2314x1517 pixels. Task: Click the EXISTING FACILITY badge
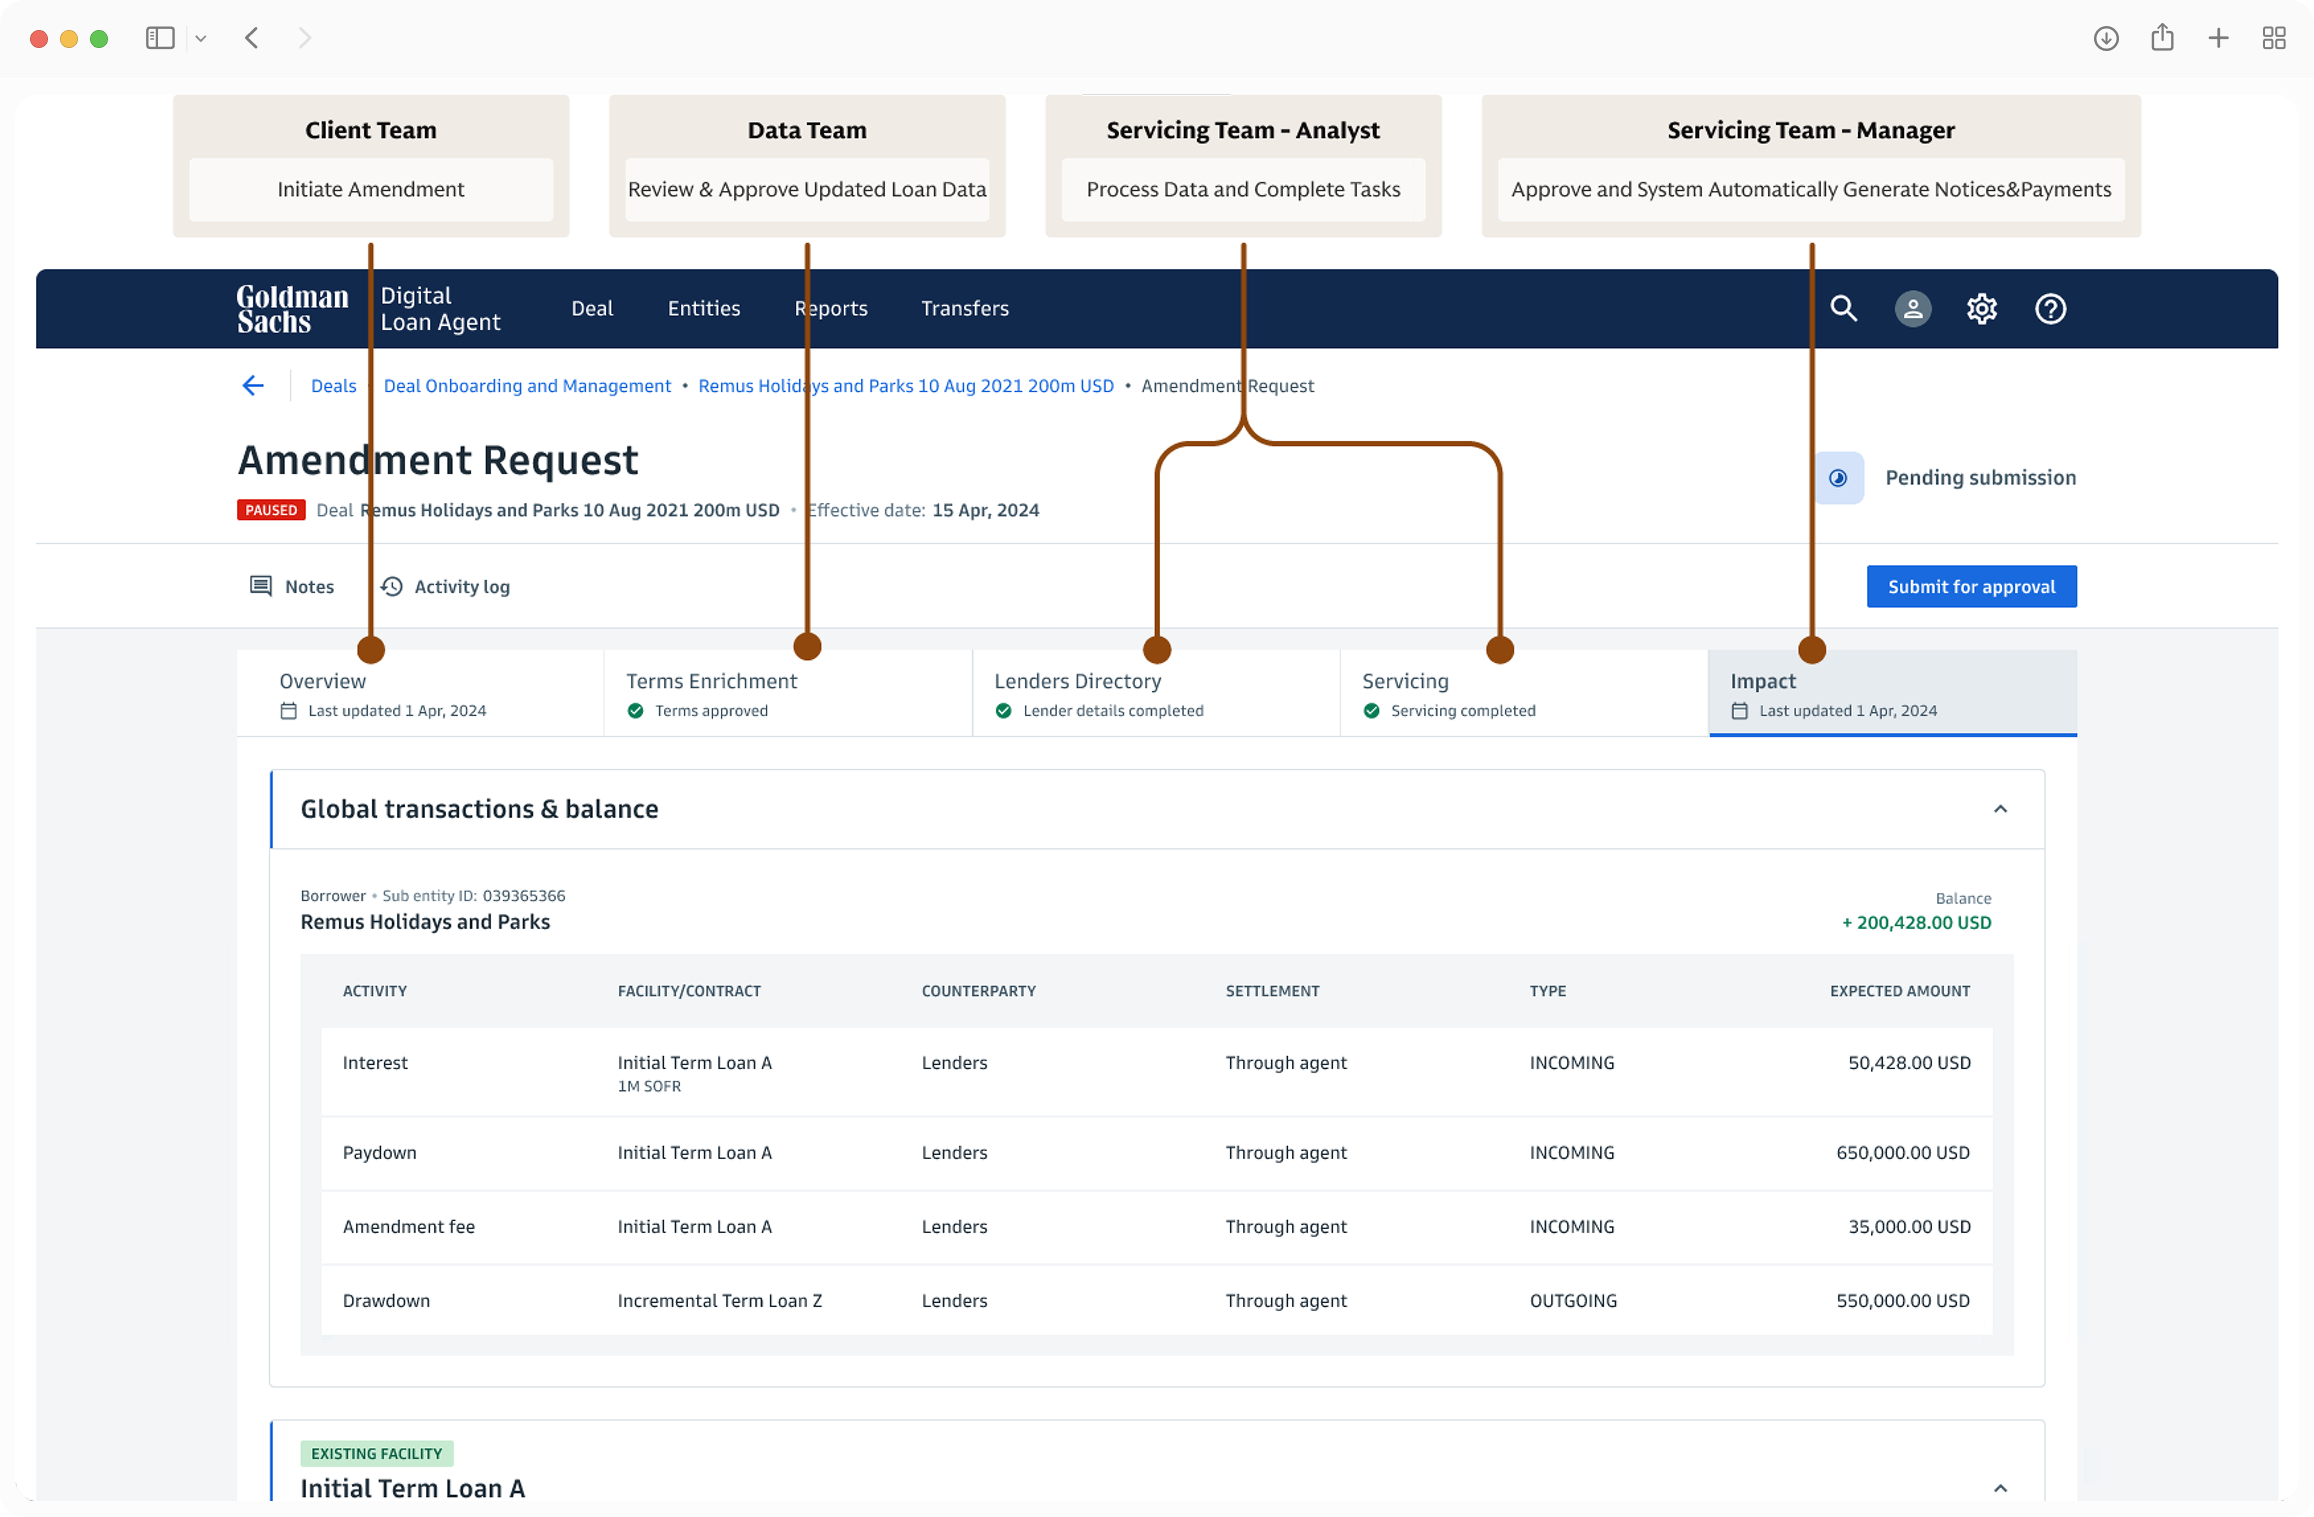coord(376,1453)
